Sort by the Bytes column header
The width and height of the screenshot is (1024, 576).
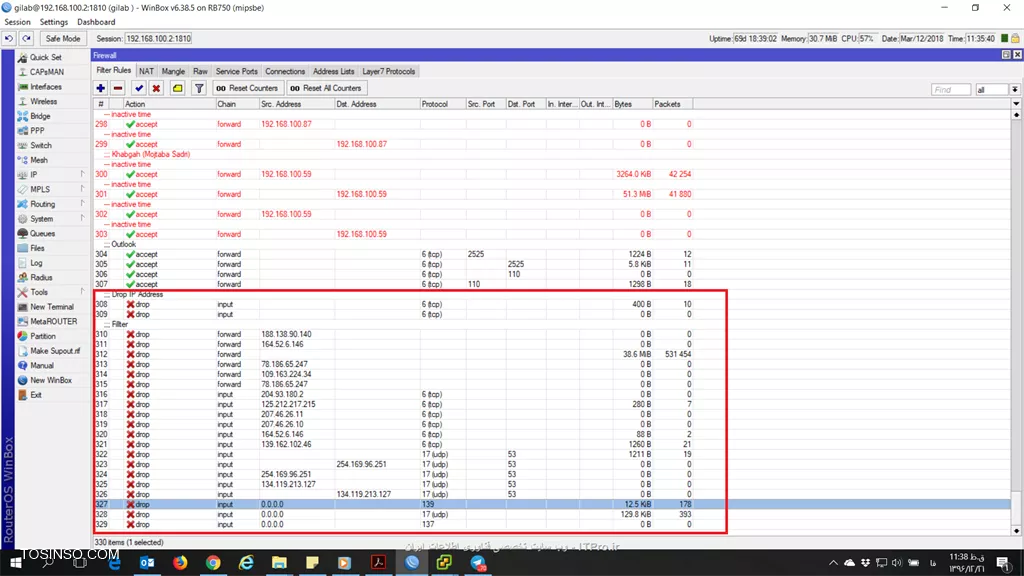[632, 104]
